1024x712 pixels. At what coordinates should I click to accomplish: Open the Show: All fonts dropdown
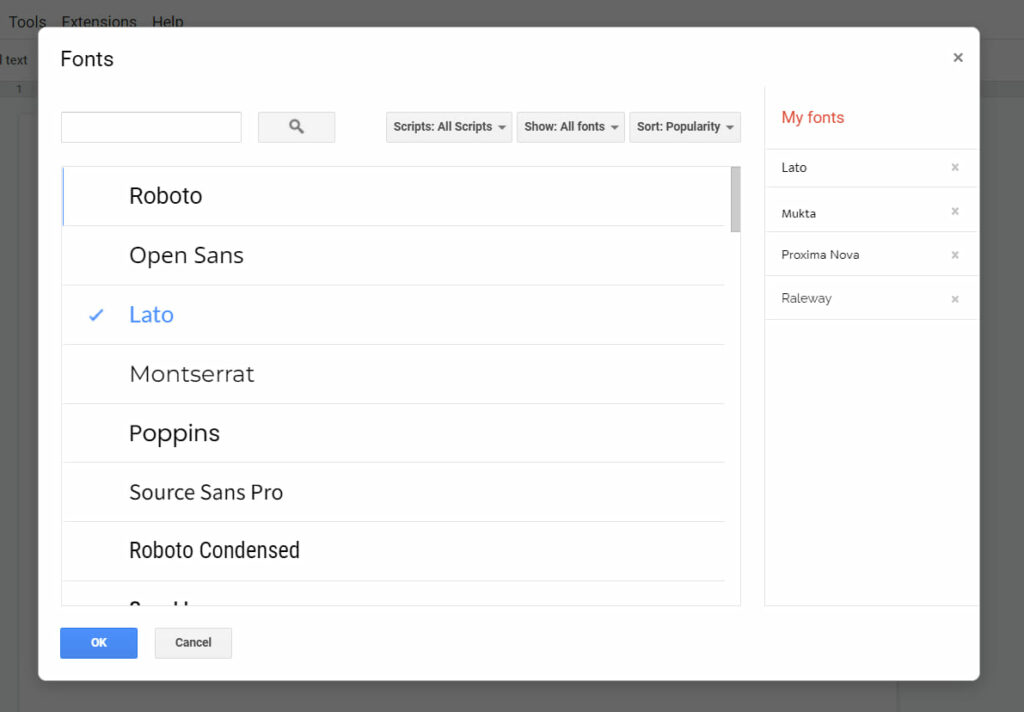(x=571, y=127)
